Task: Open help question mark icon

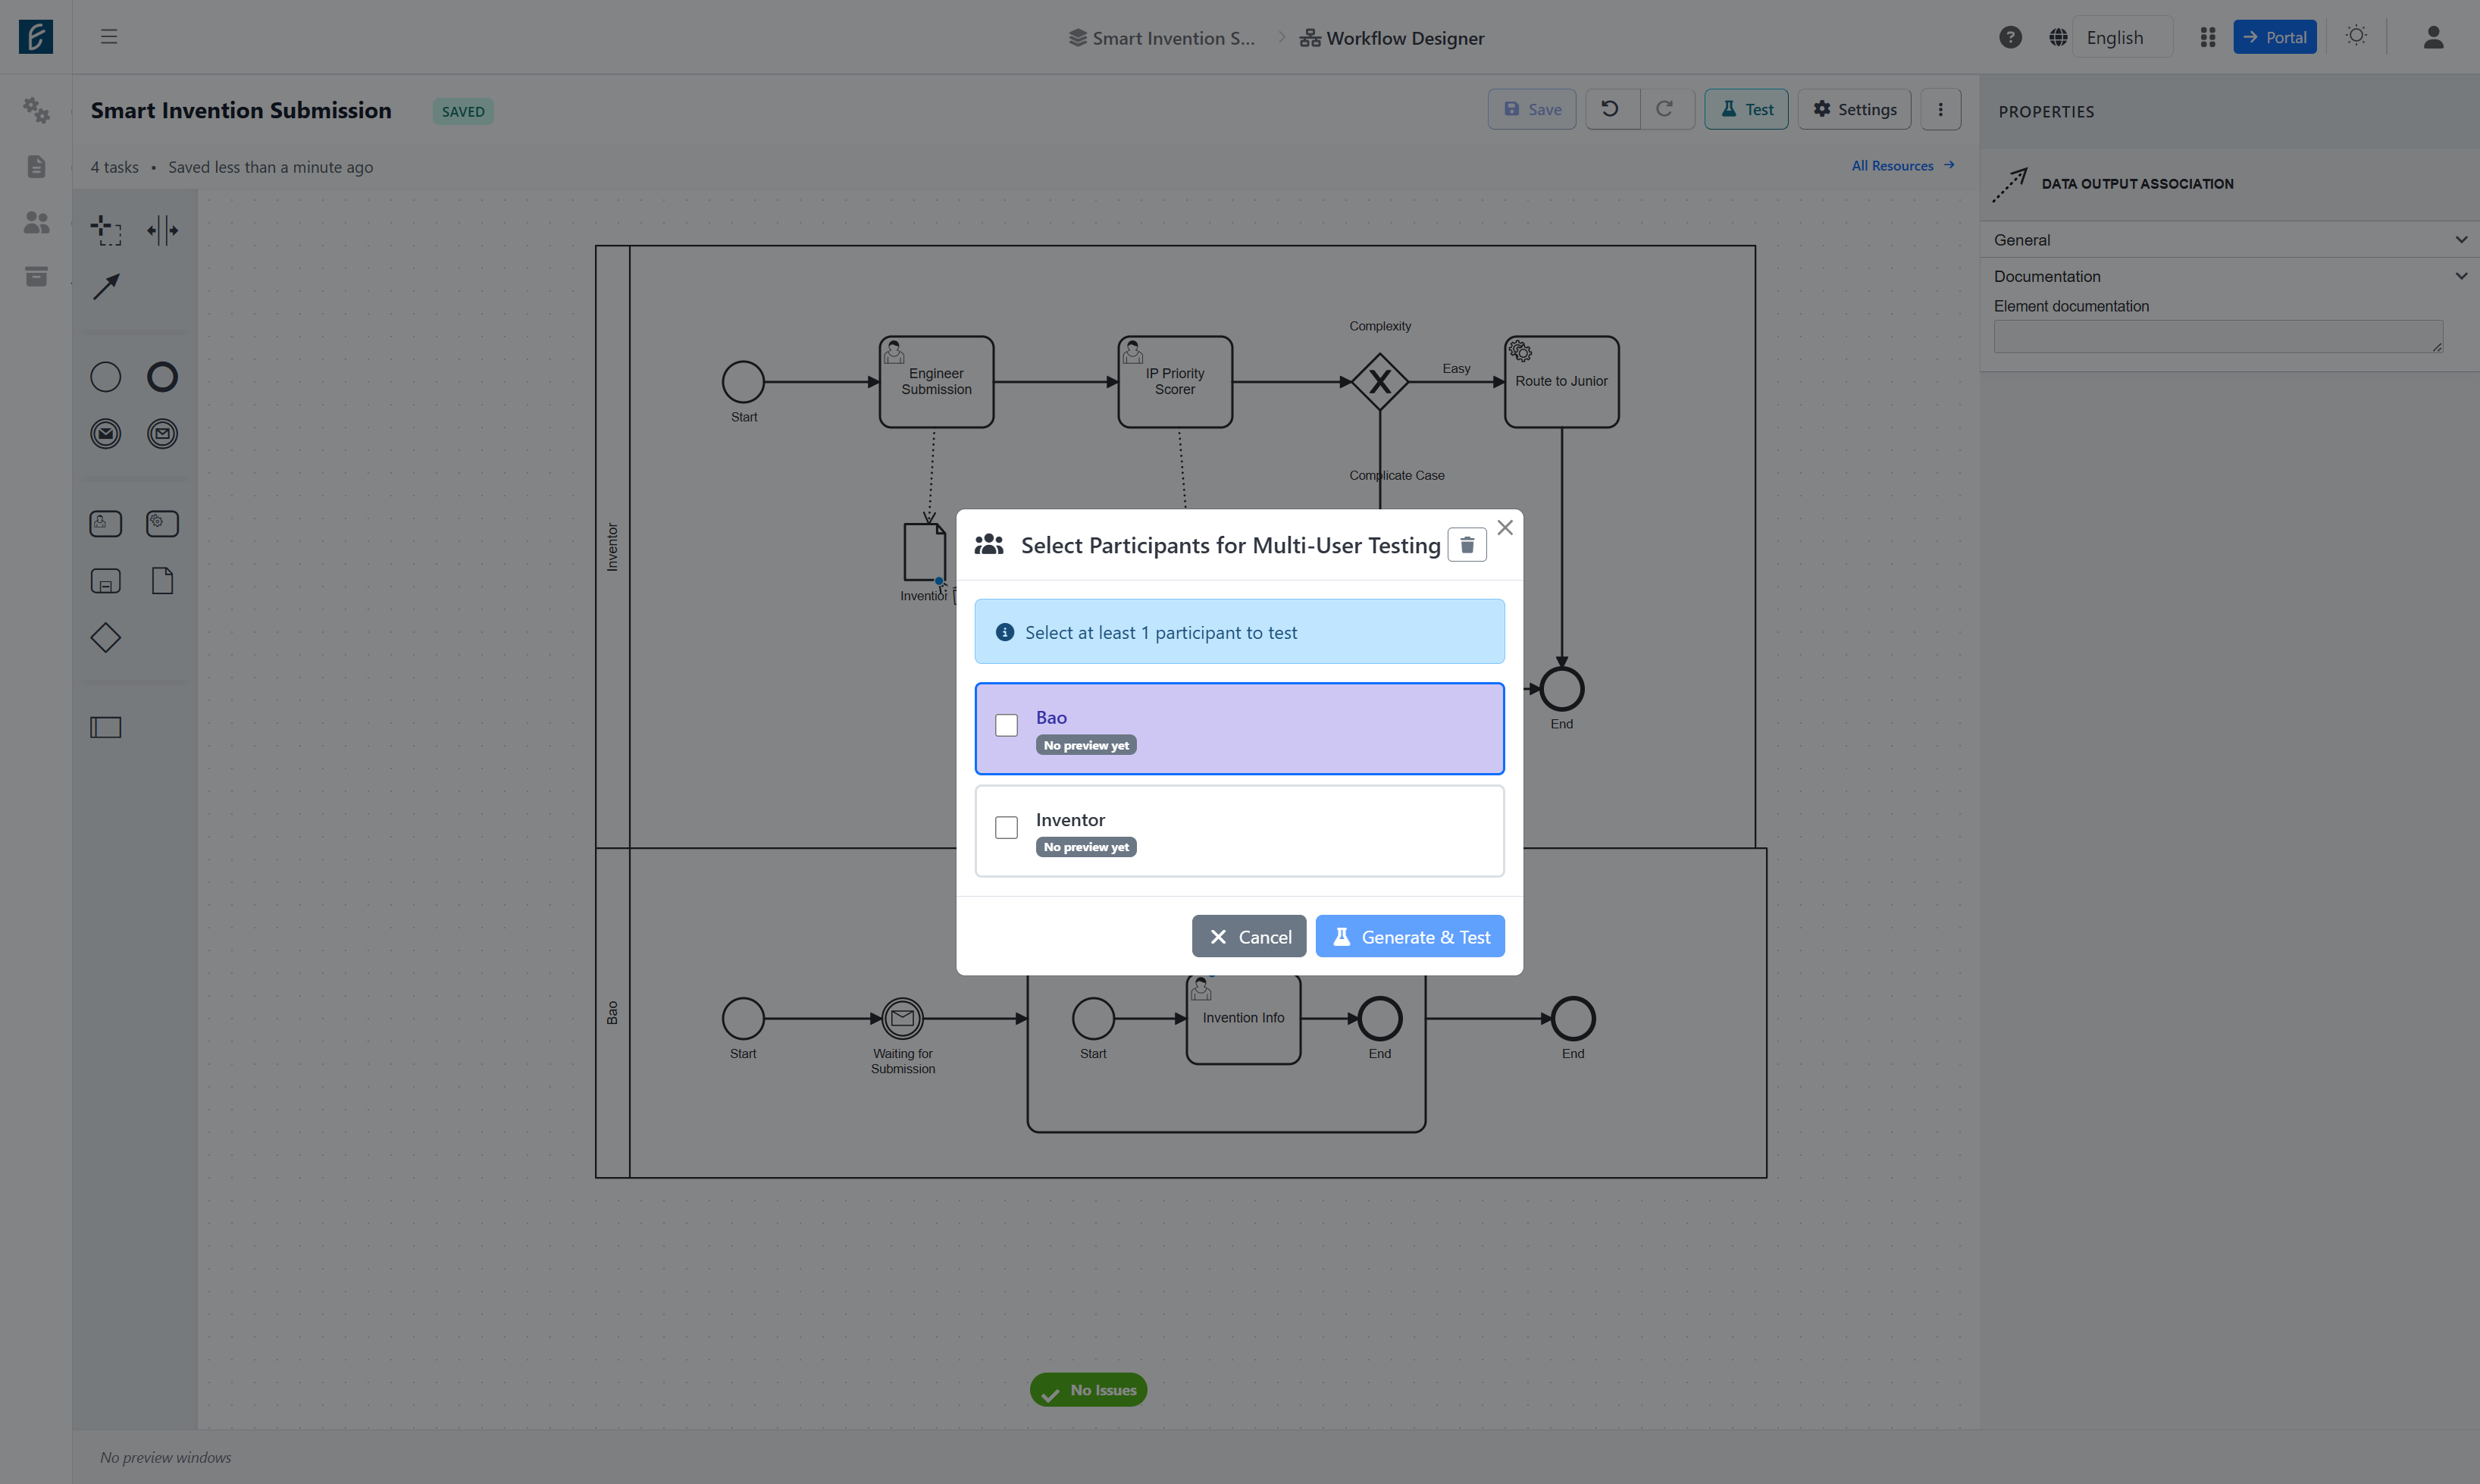Action: [2010, 37]
